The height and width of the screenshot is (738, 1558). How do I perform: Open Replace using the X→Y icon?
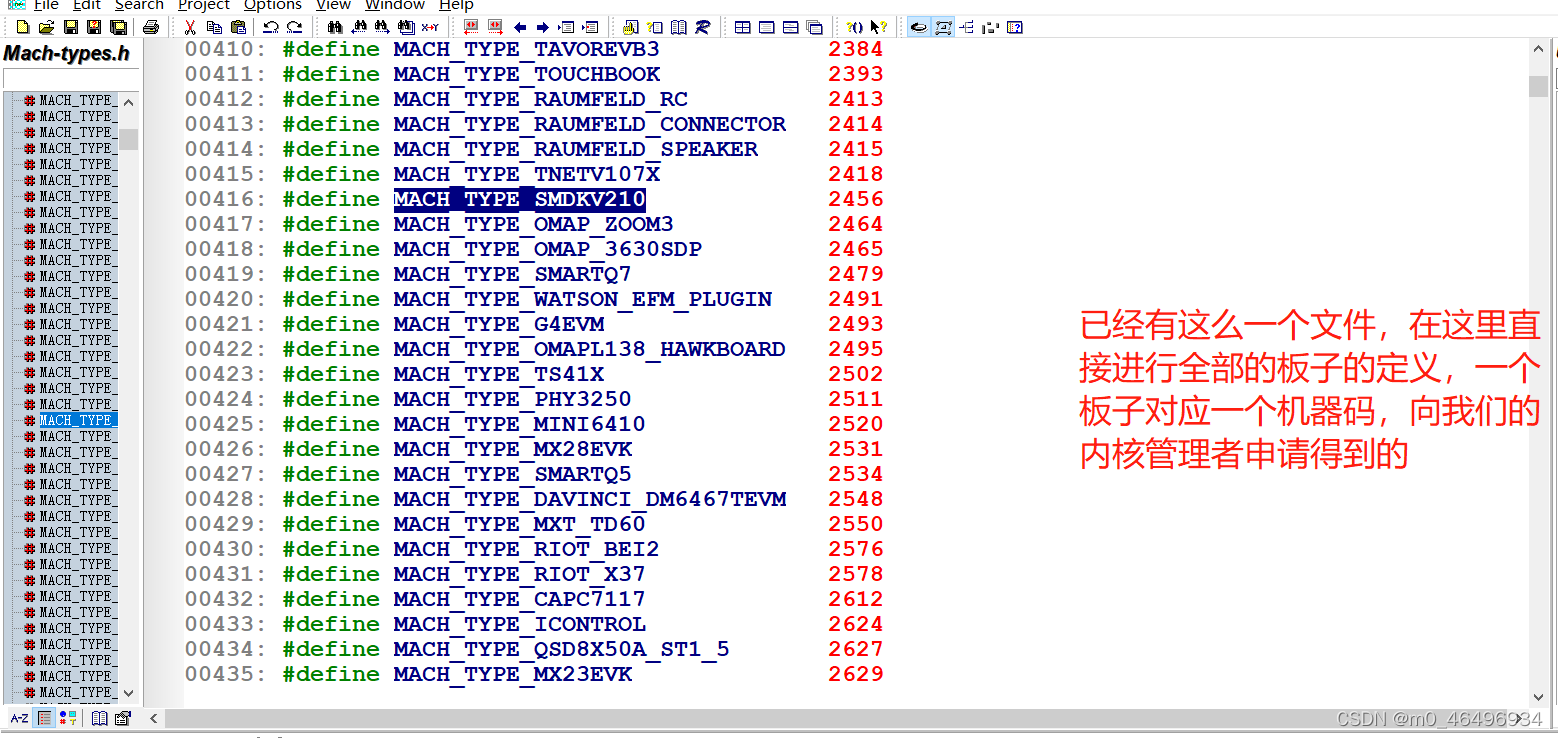(430, 27)
